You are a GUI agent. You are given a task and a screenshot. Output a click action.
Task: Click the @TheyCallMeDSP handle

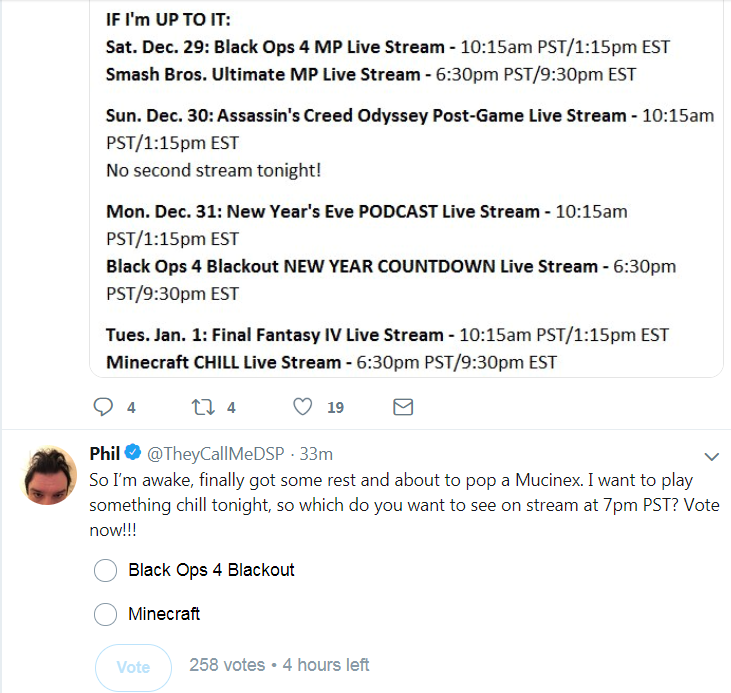point(216,454)
